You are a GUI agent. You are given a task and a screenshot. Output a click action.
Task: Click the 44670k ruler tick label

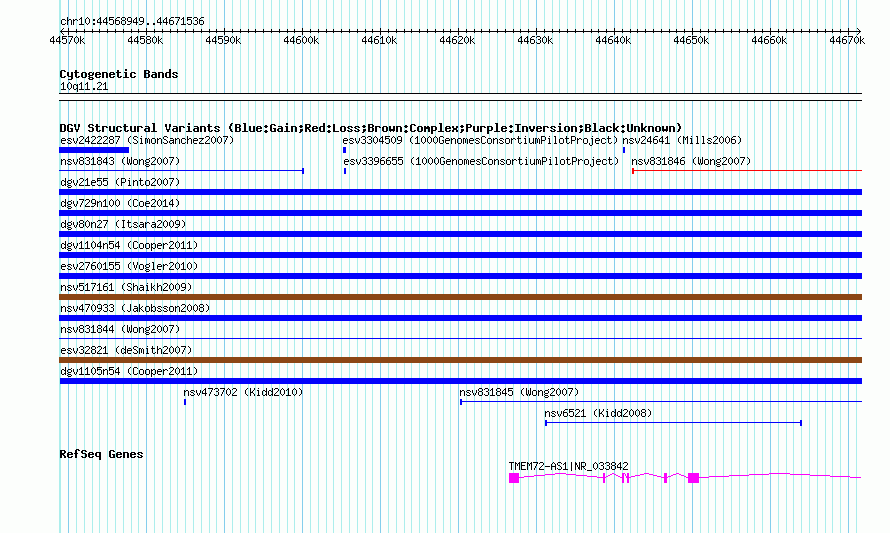point(847,41)
